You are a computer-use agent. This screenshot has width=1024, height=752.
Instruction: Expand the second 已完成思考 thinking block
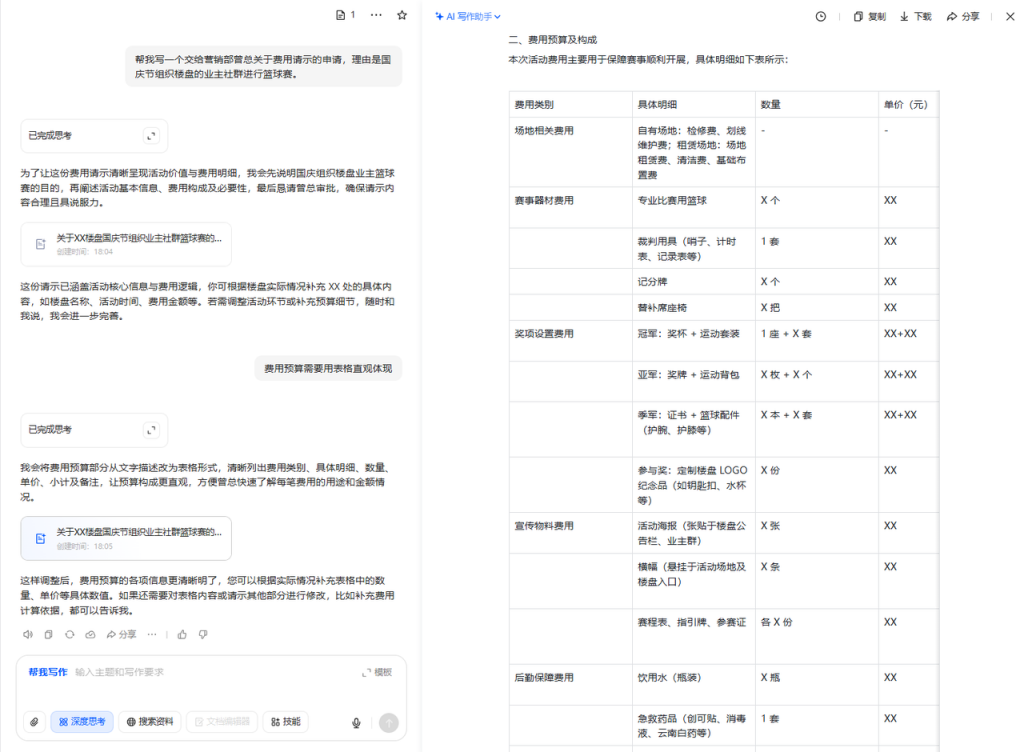click(x=151, y=430)
